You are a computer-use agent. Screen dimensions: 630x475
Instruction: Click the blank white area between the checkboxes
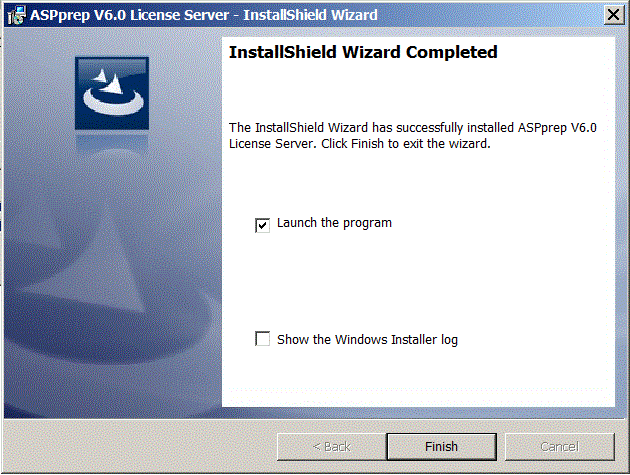coord(418,281)
